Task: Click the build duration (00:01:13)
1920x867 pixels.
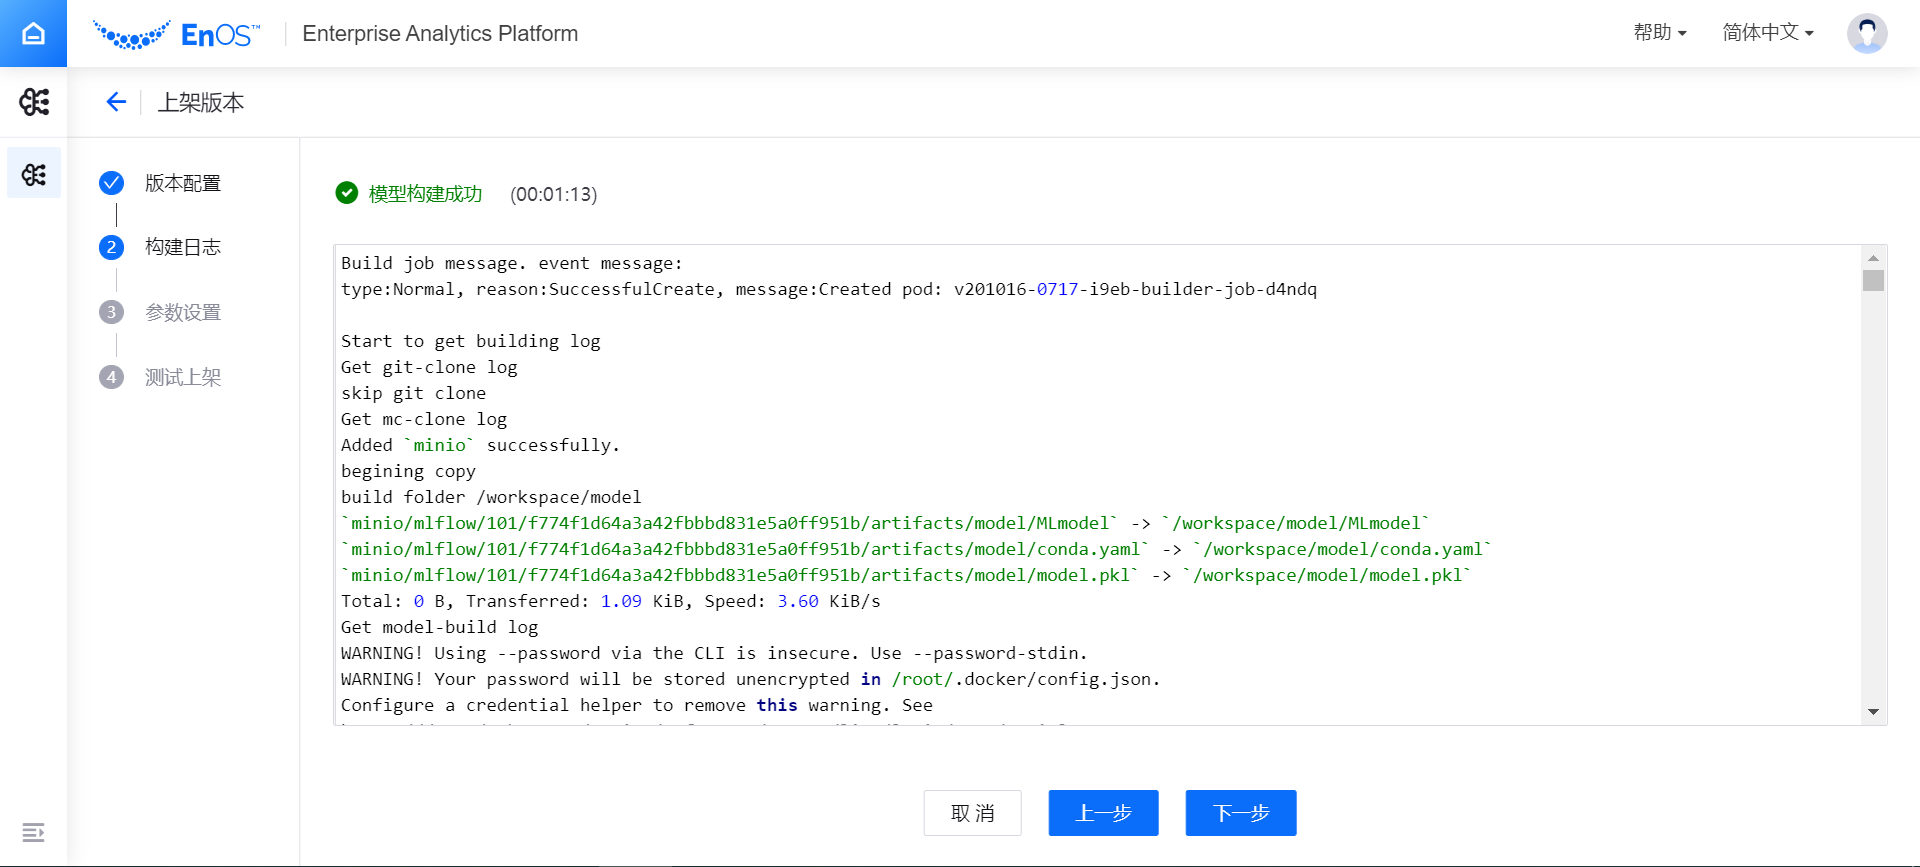Action: (554, 194)
